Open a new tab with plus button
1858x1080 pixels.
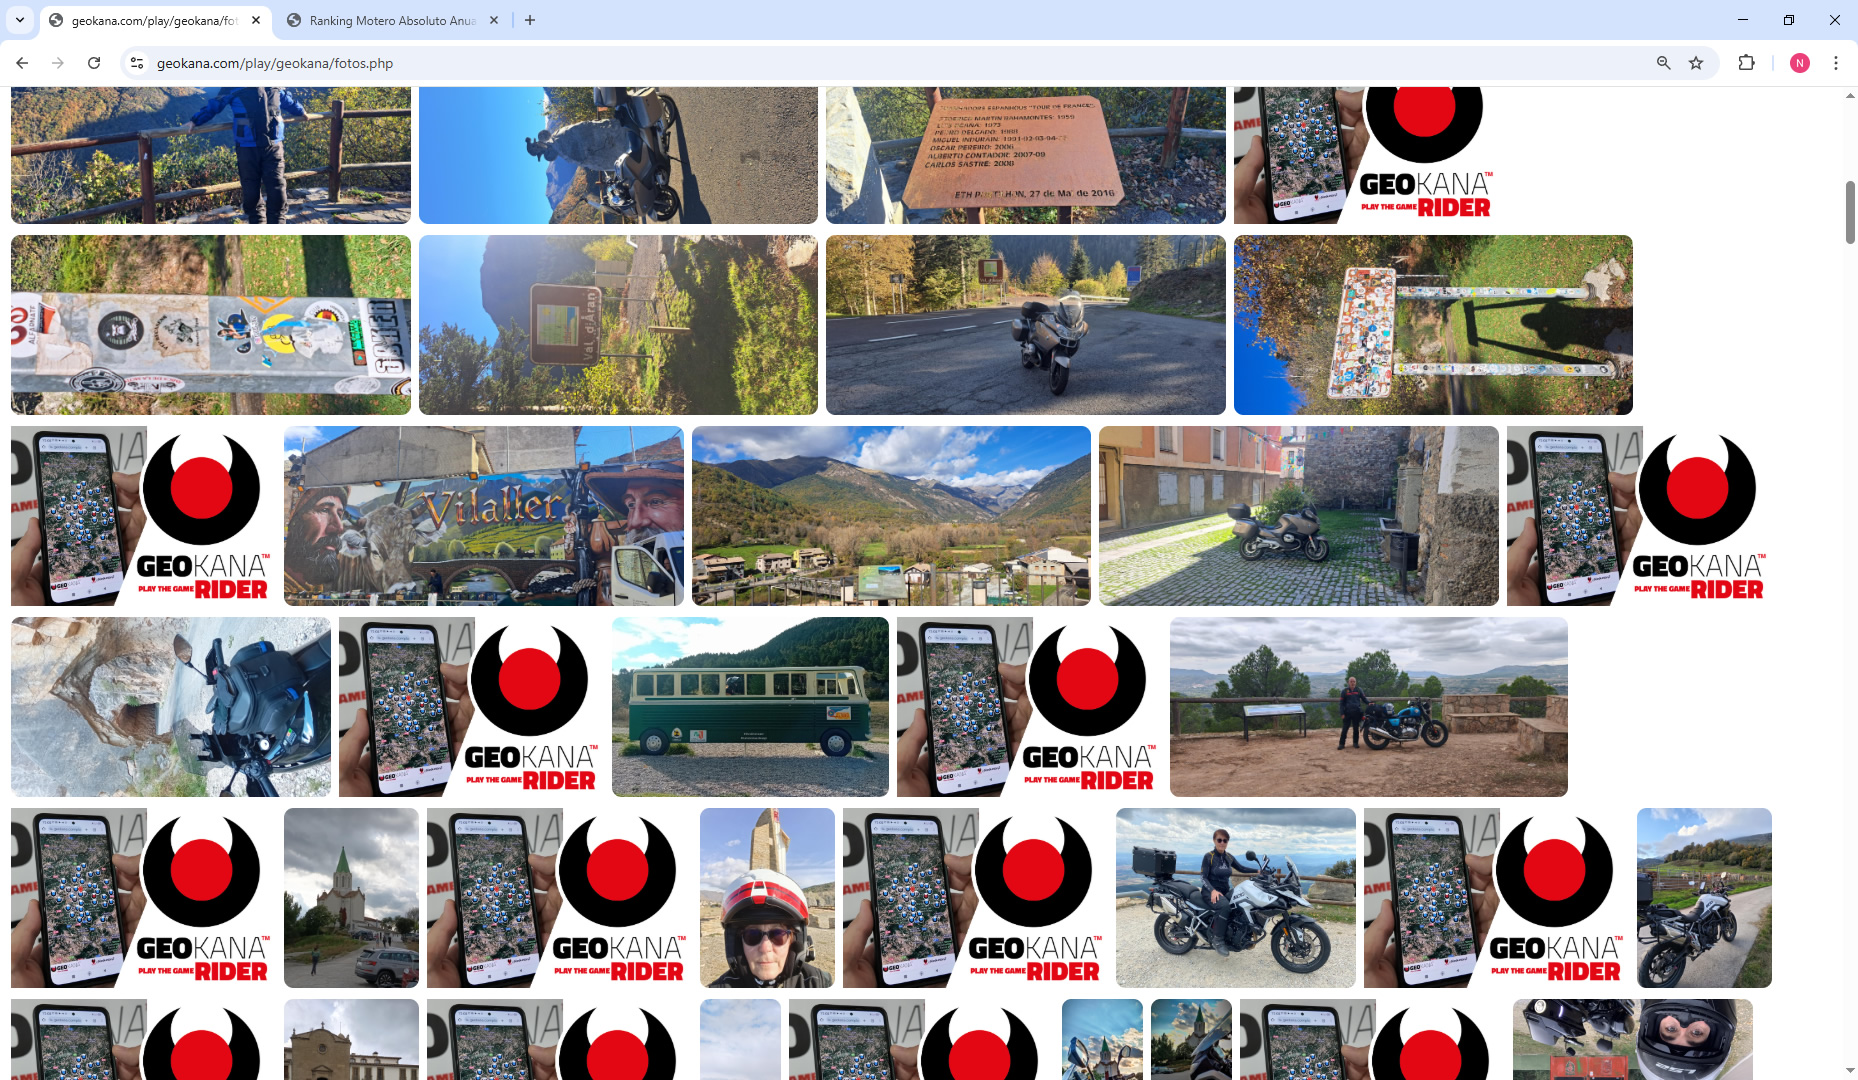pos(530,20)
